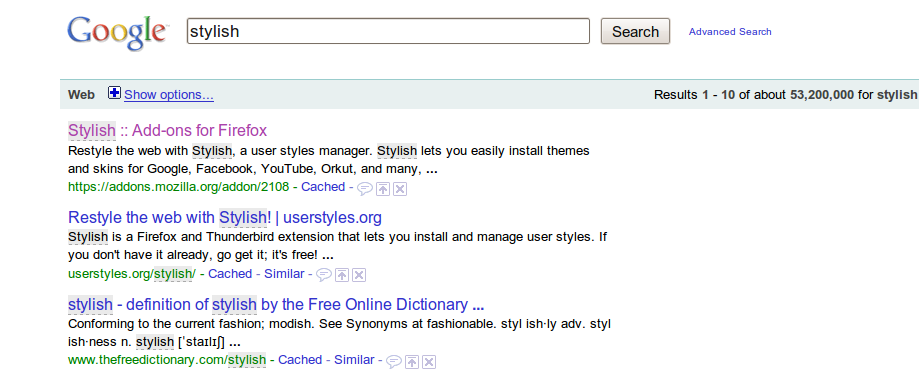This screenshot has width=919, height=373.
Task: Open Advanced Search
Action: click(x=730, y=32)
